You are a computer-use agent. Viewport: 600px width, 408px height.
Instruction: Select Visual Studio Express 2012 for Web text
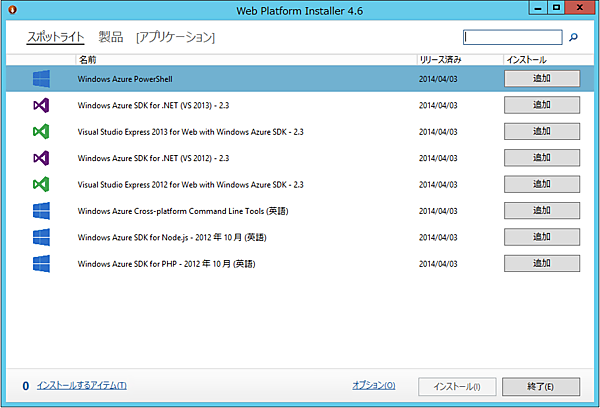coord(191,185)
